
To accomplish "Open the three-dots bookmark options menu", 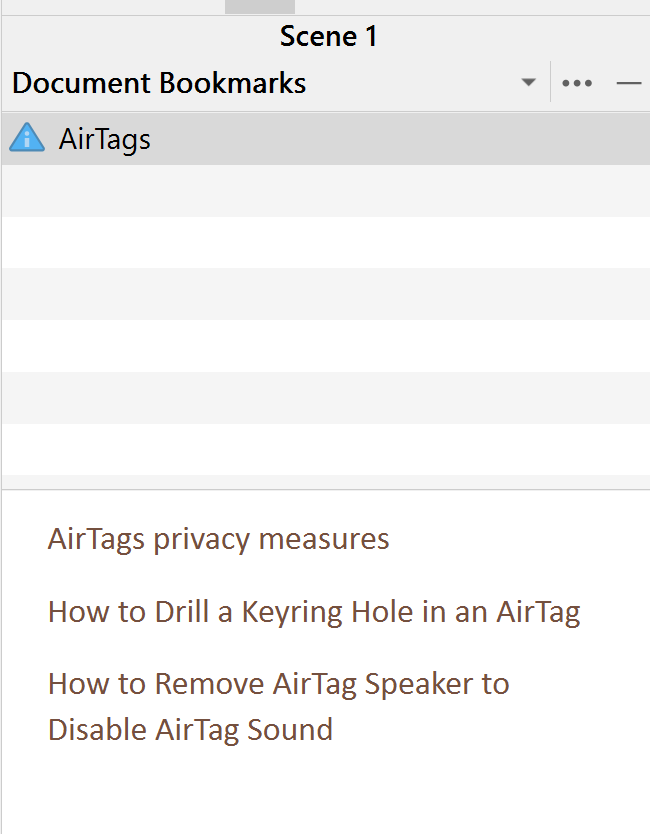I will 577,83.
